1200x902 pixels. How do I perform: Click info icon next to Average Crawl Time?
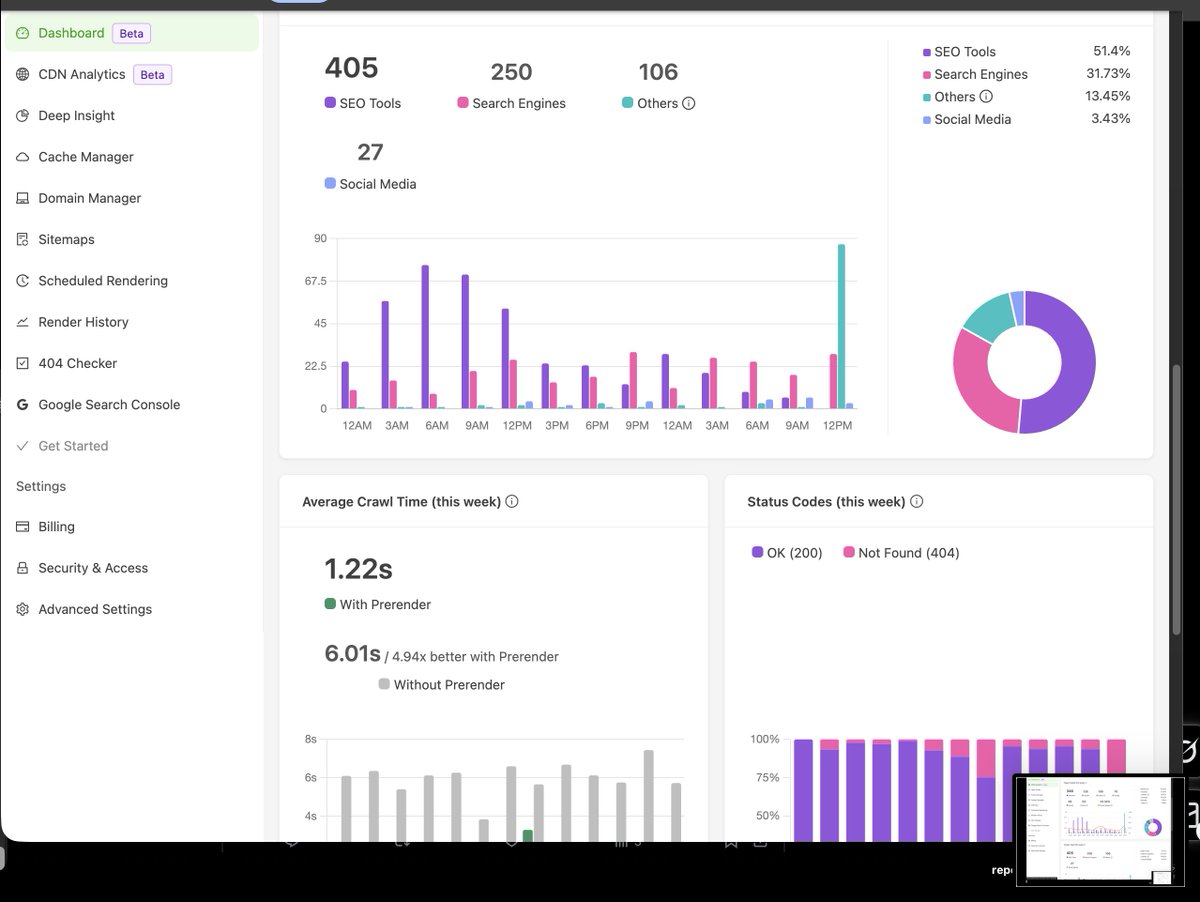[512, 502]
